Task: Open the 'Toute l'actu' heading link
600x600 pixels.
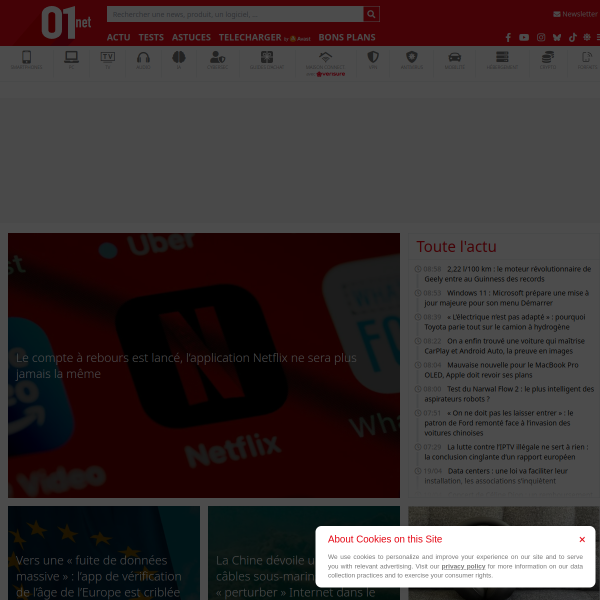Action: [x=456, y=246]
